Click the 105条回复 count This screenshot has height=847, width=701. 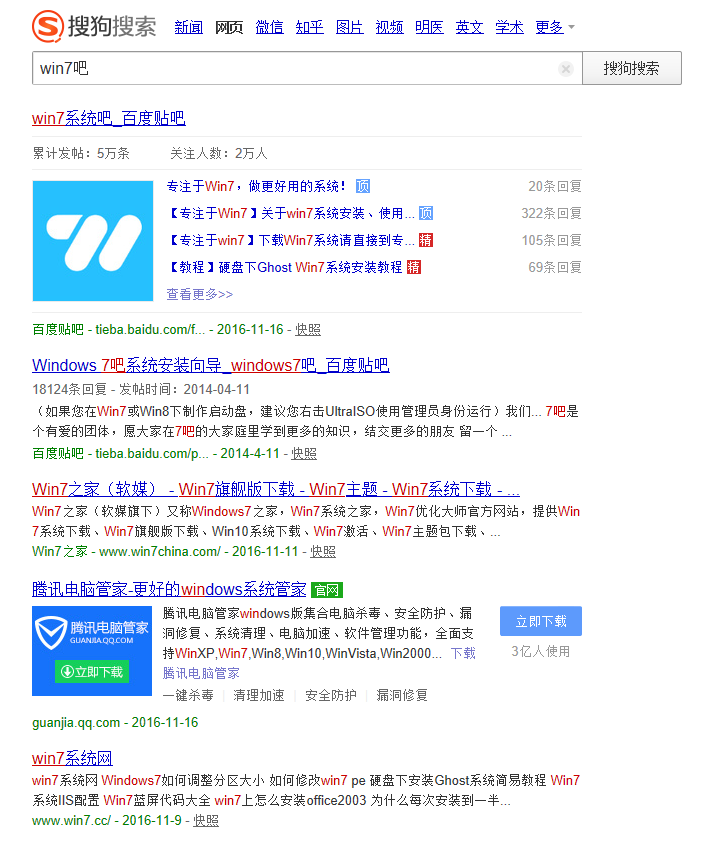click(551, 240)
